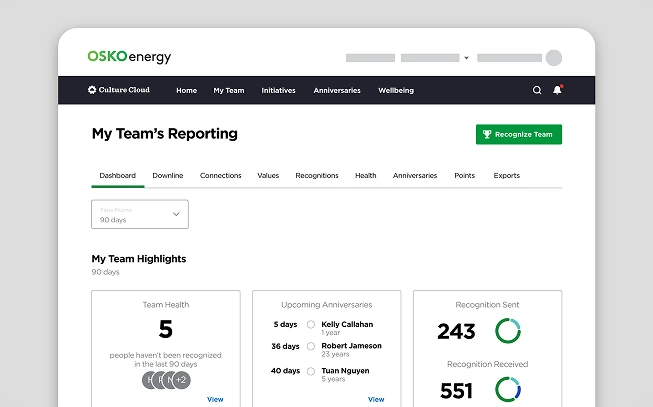Click the Recognition Sent donut chart
653x407 pixels.
pyautogui.click(x=508, y=331)
